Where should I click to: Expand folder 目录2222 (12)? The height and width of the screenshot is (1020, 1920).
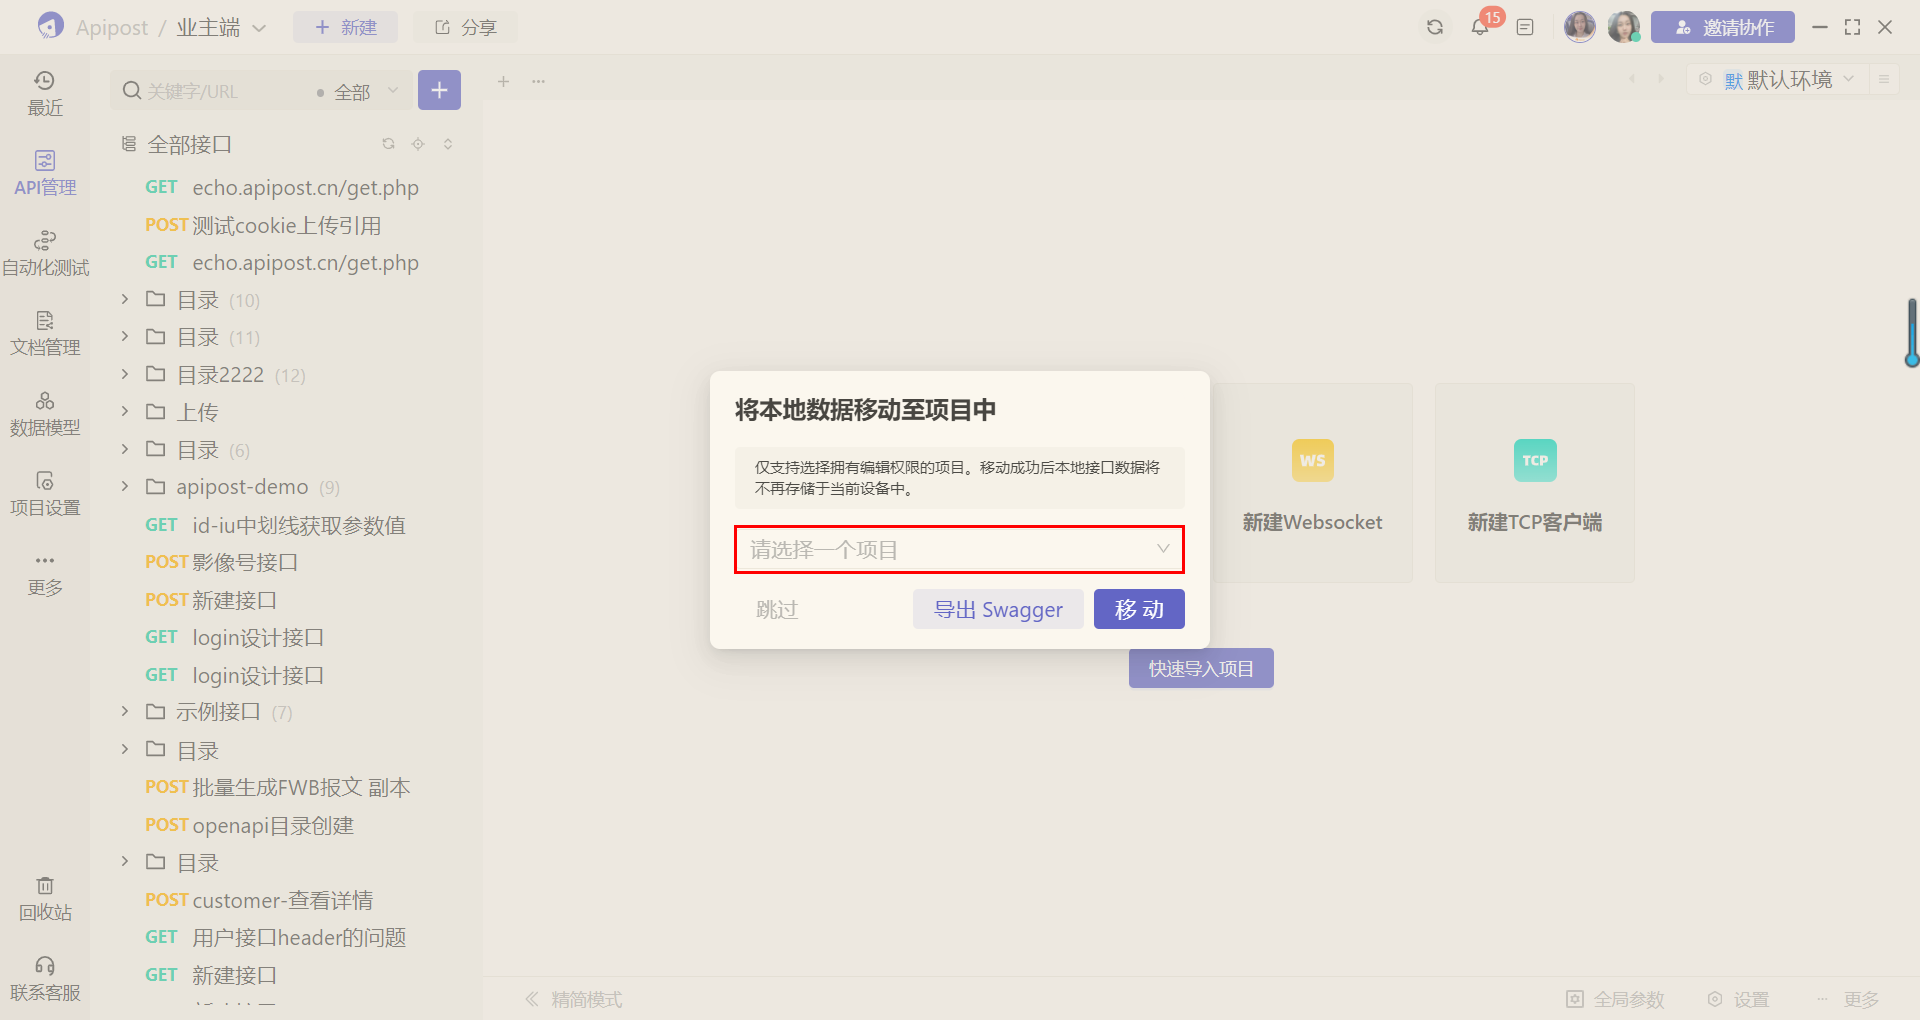tap(124, 374)
